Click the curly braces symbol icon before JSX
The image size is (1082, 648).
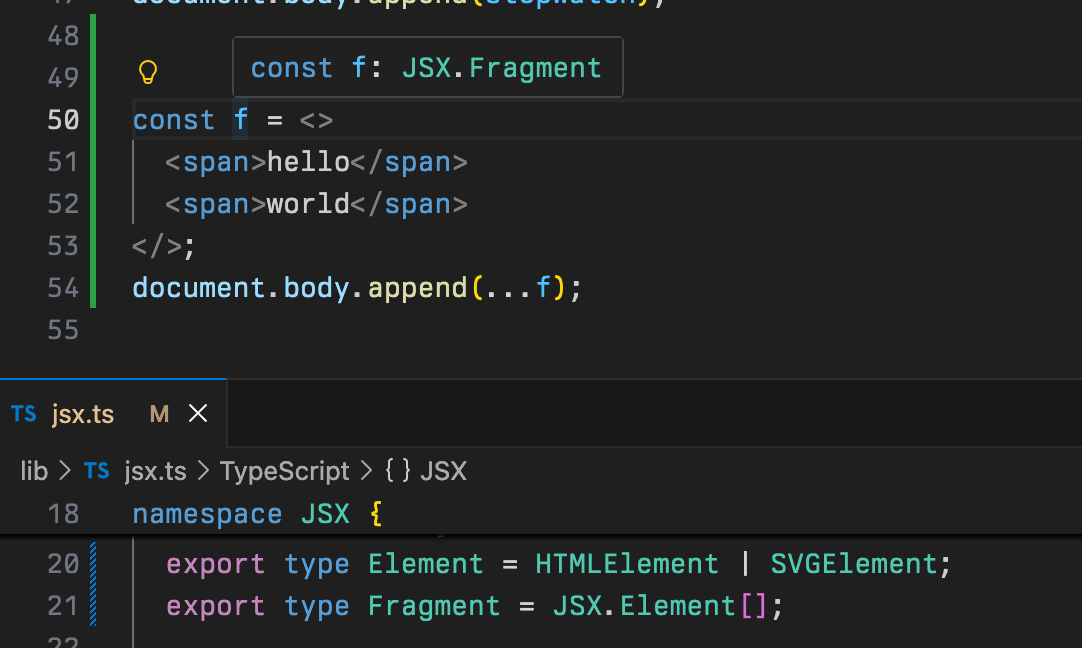click(398, 471)
